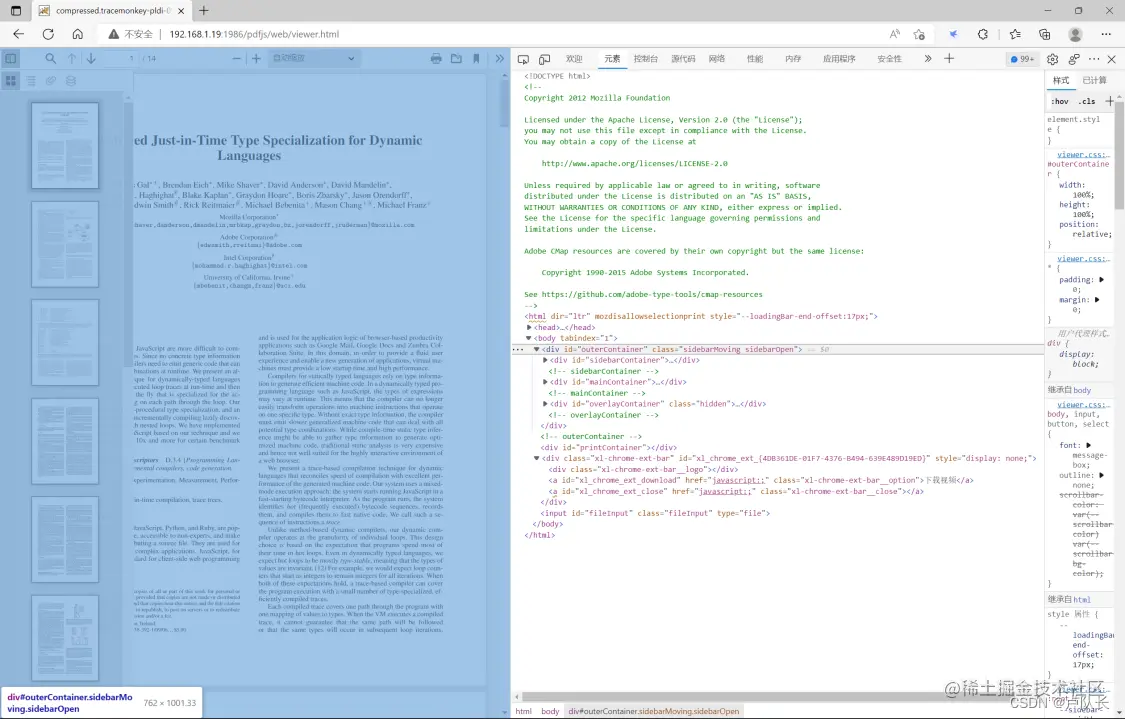Image resolution: width=1125 pixels, height=719 pixels.
Task: Show layers view in sidebar
Action: [70, 80]
